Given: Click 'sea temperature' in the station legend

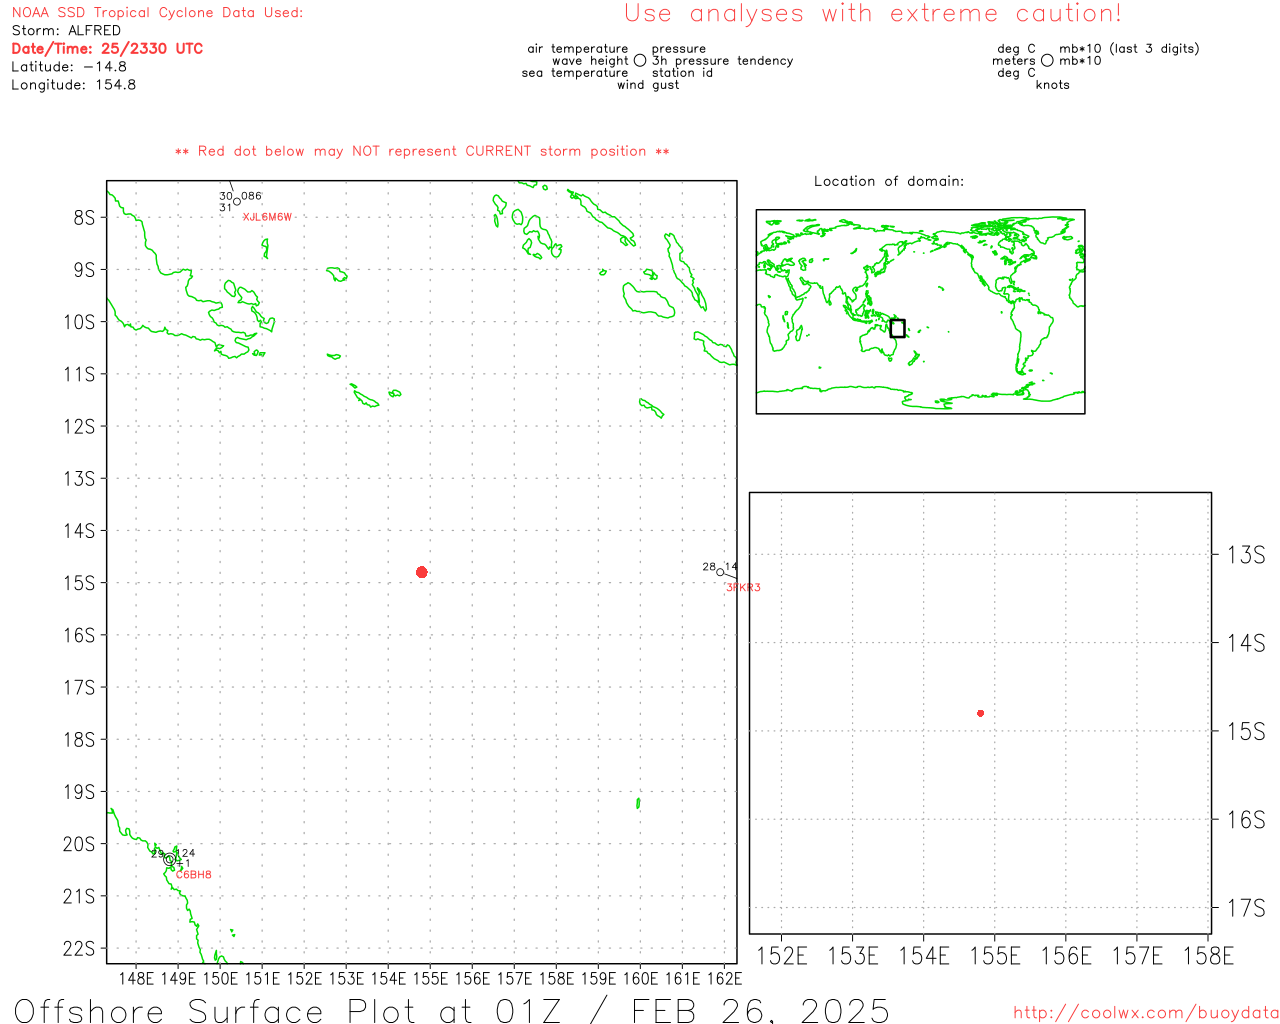Looking at the screenshot, I should point(575,73).
